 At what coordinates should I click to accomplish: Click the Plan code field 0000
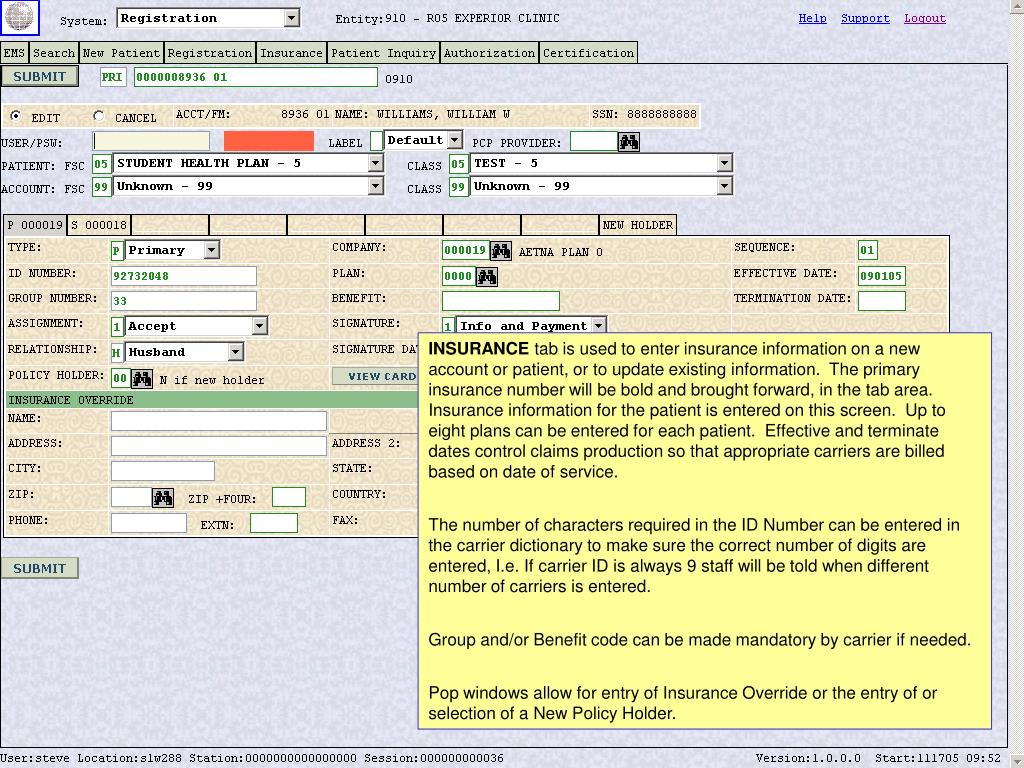pos(458,276)
